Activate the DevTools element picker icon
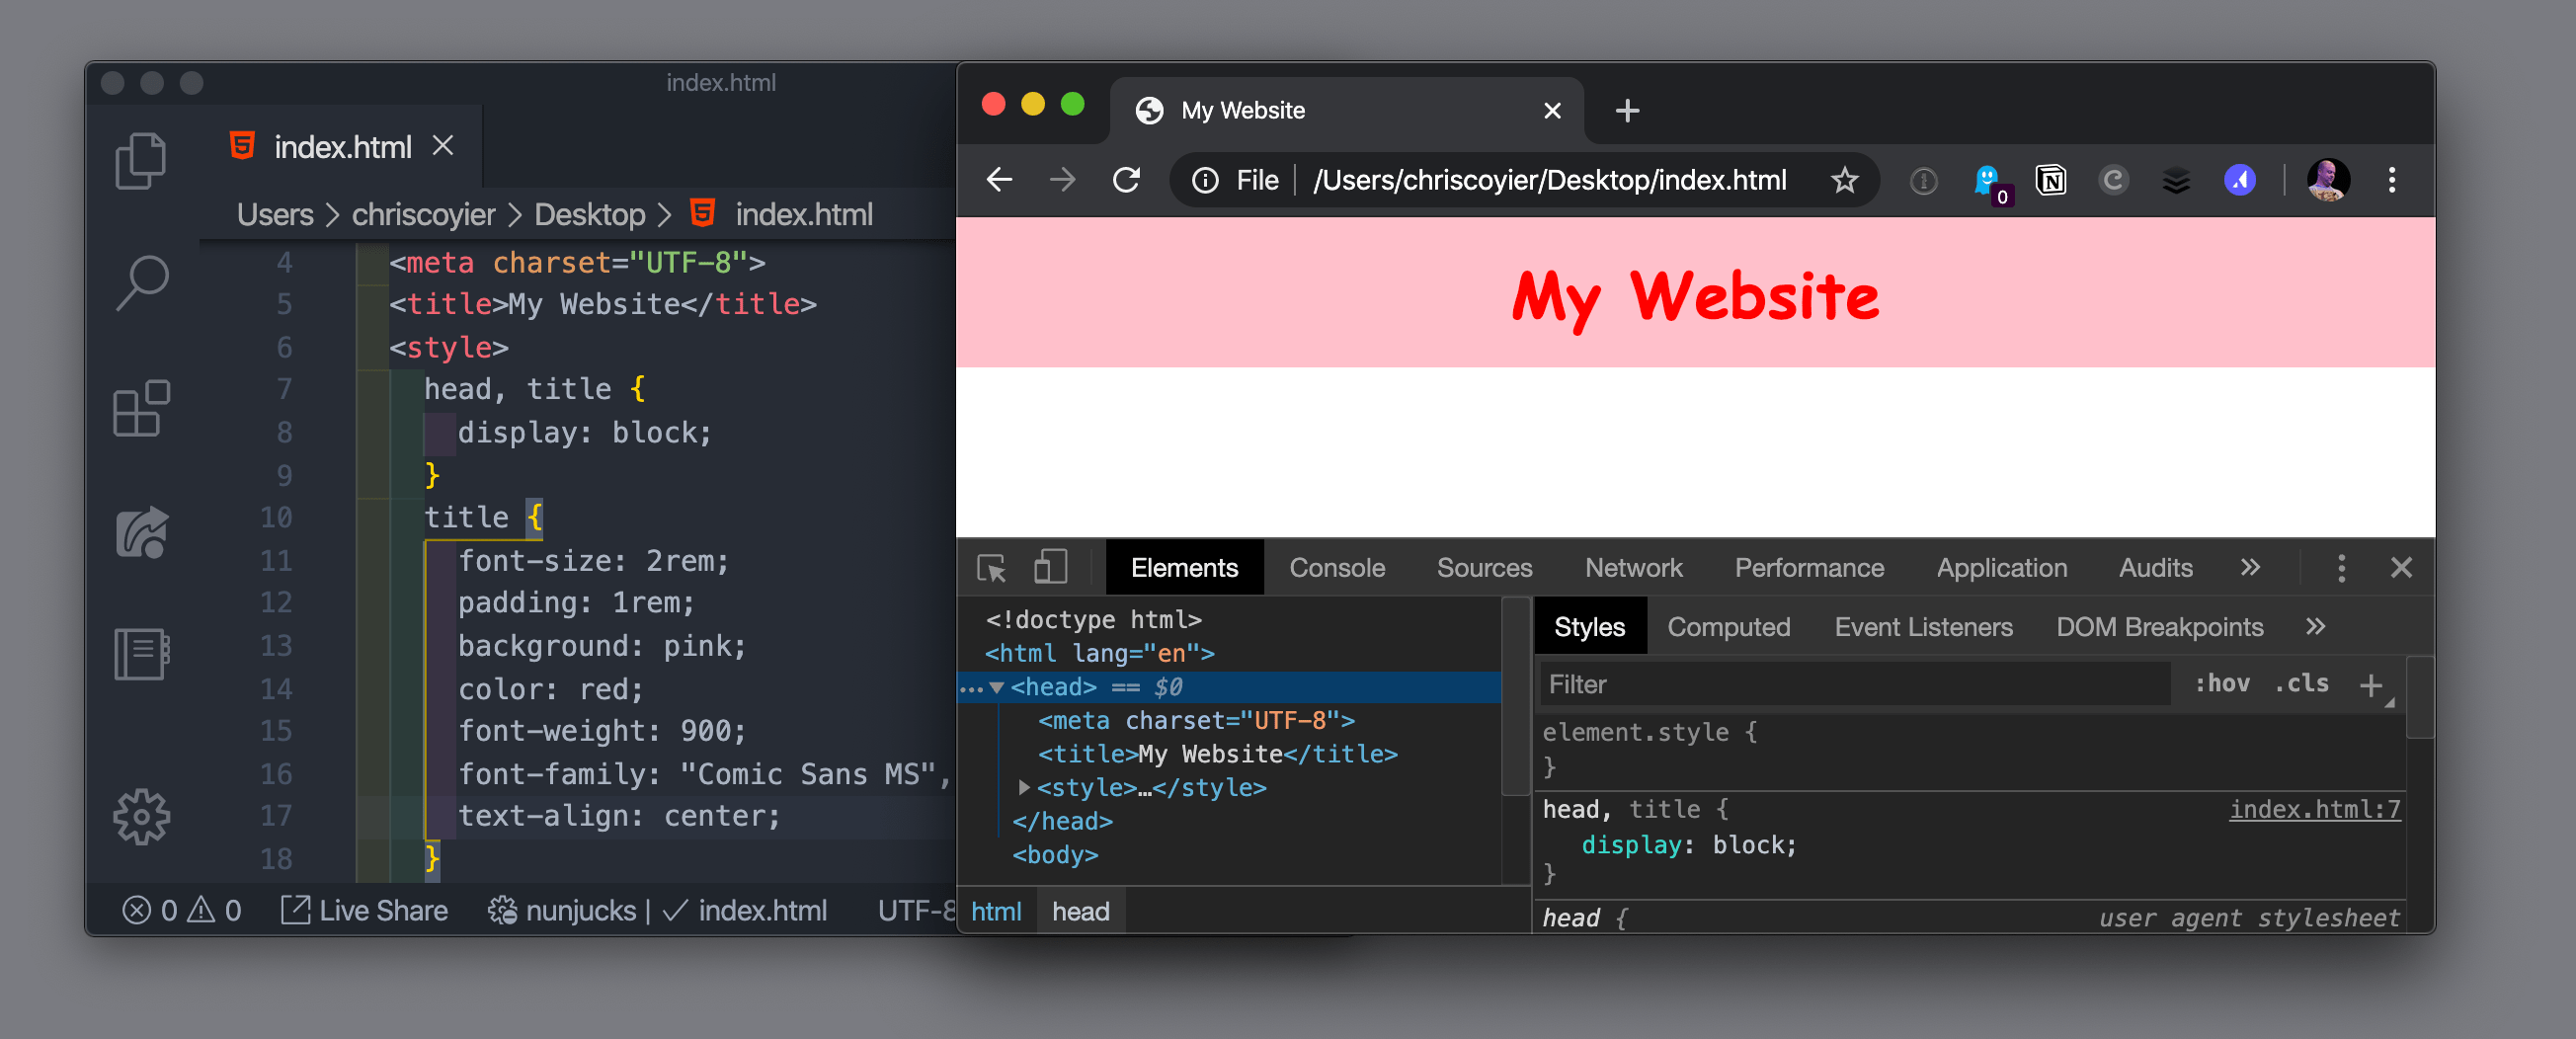This screenshot has width=2576, height=1039. click(991, 568)
